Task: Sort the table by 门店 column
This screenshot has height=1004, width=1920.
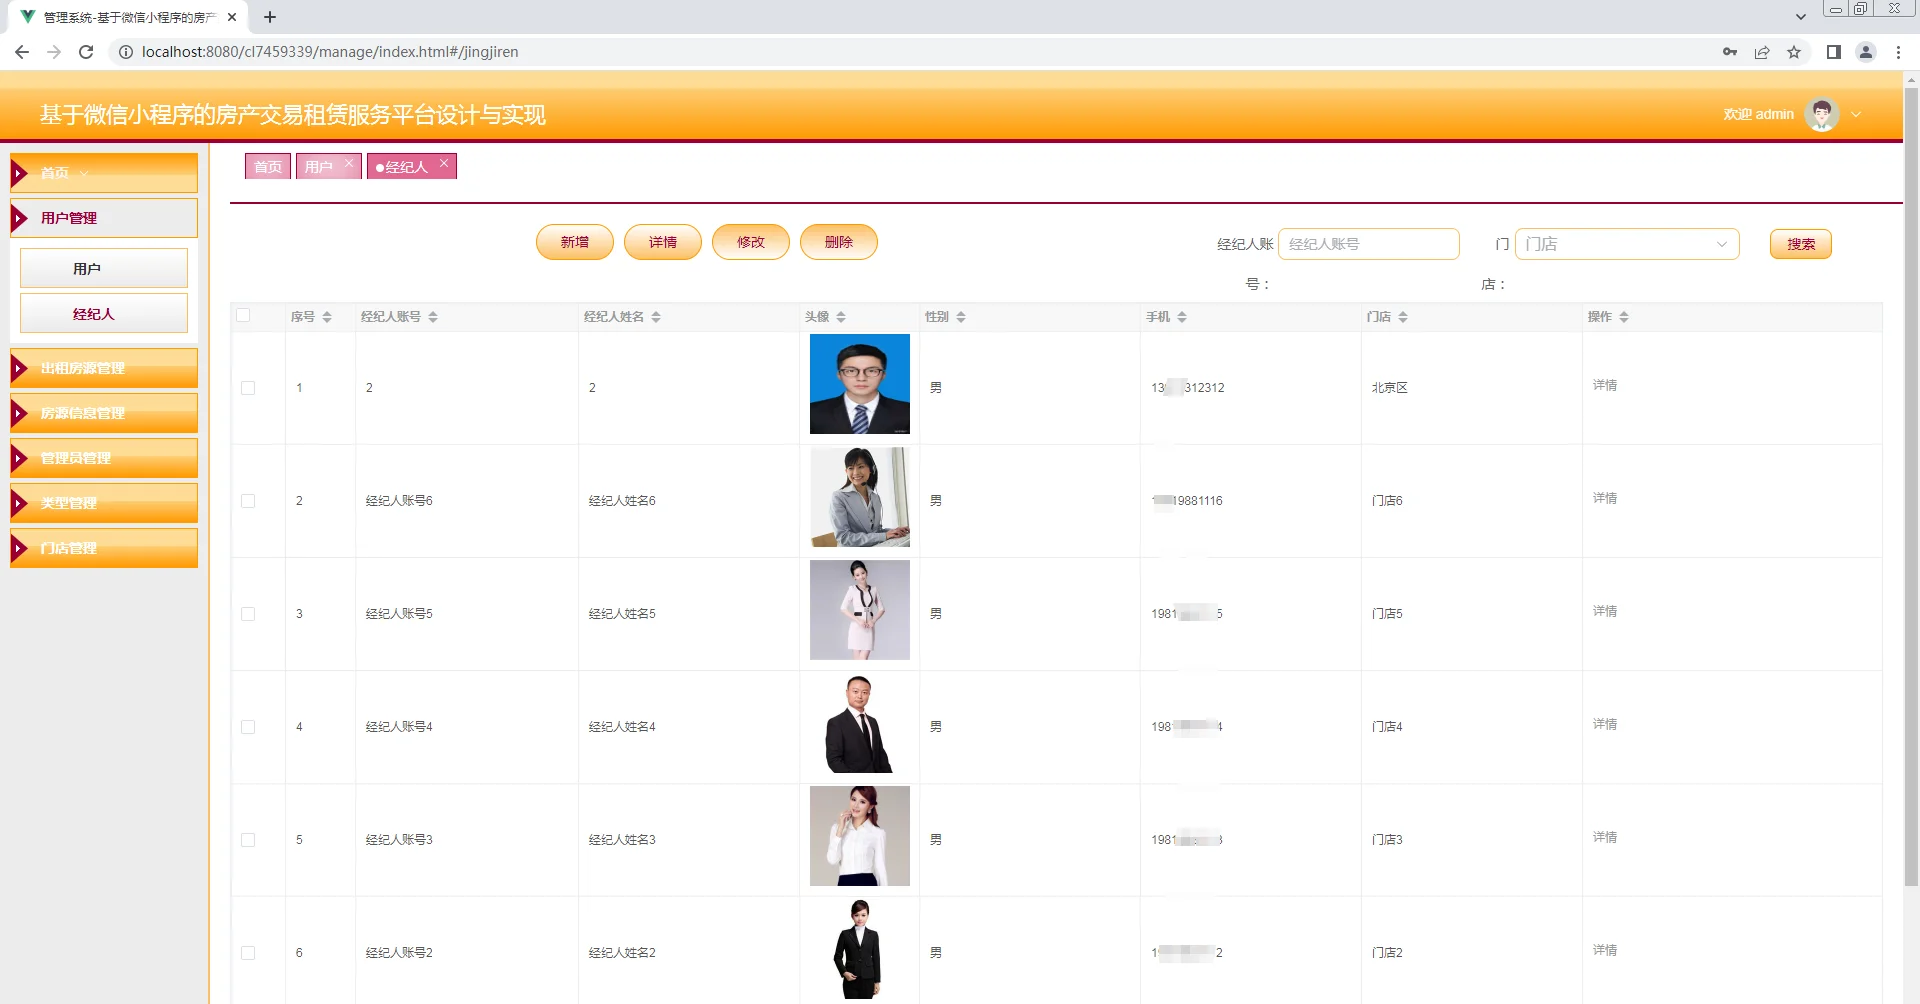Action: coord(1403,317)
